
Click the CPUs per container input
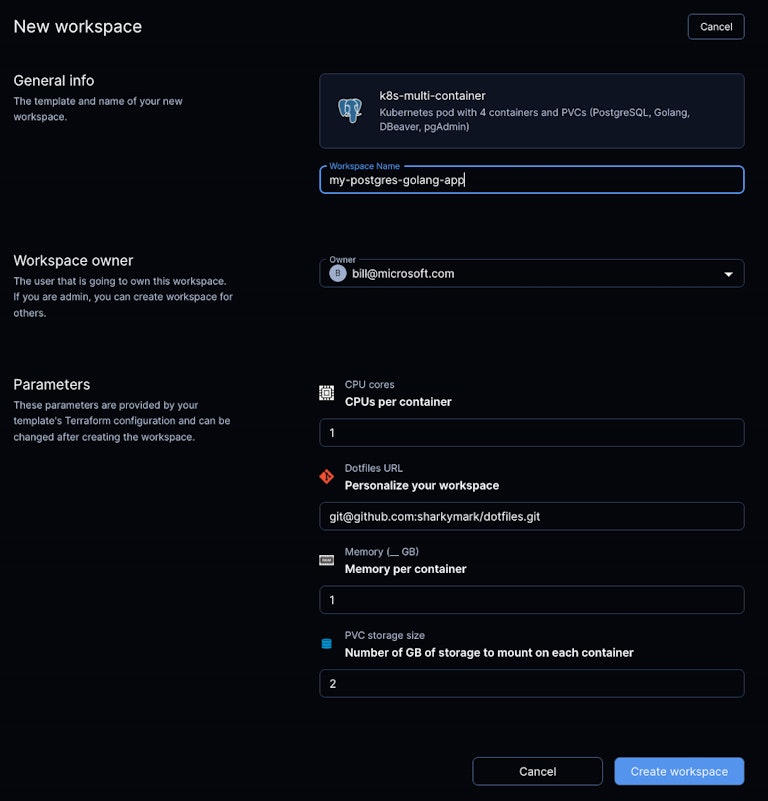531,432
